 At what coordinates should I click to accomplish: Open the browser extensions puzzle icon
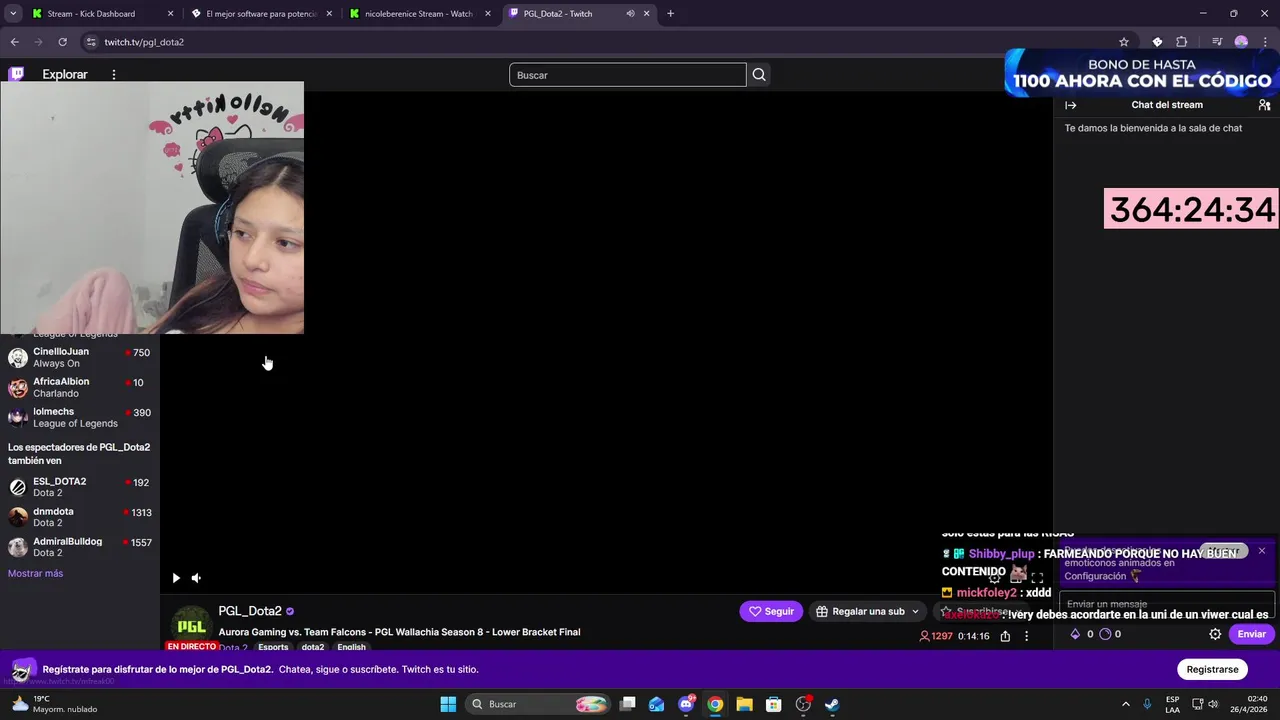tap(1181, 42)
